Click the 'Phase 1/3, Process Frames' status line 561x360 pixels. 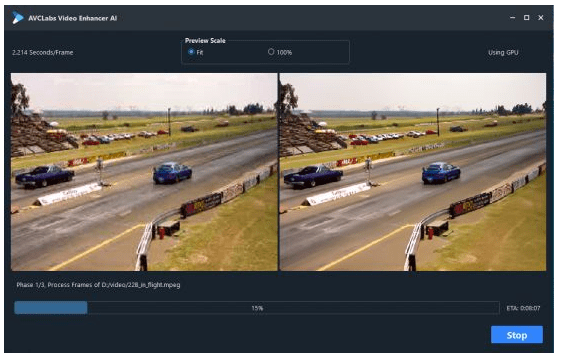(x=98, y=285)
